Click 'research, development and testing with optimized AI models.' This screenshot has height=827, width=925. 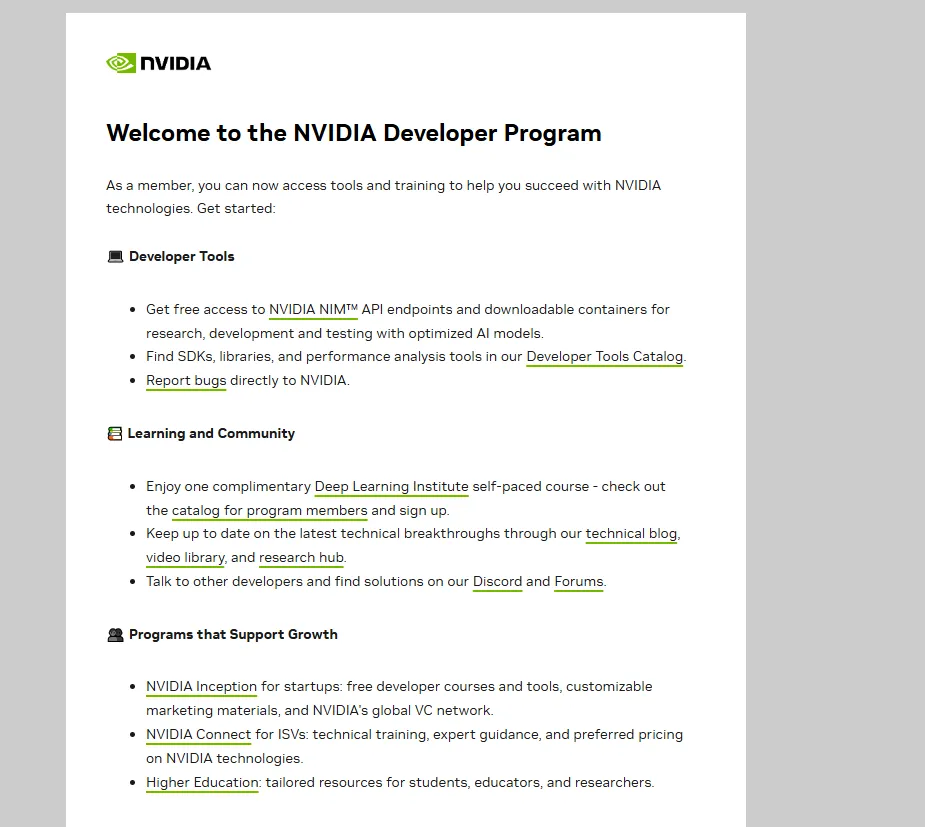tap(345, 334)
